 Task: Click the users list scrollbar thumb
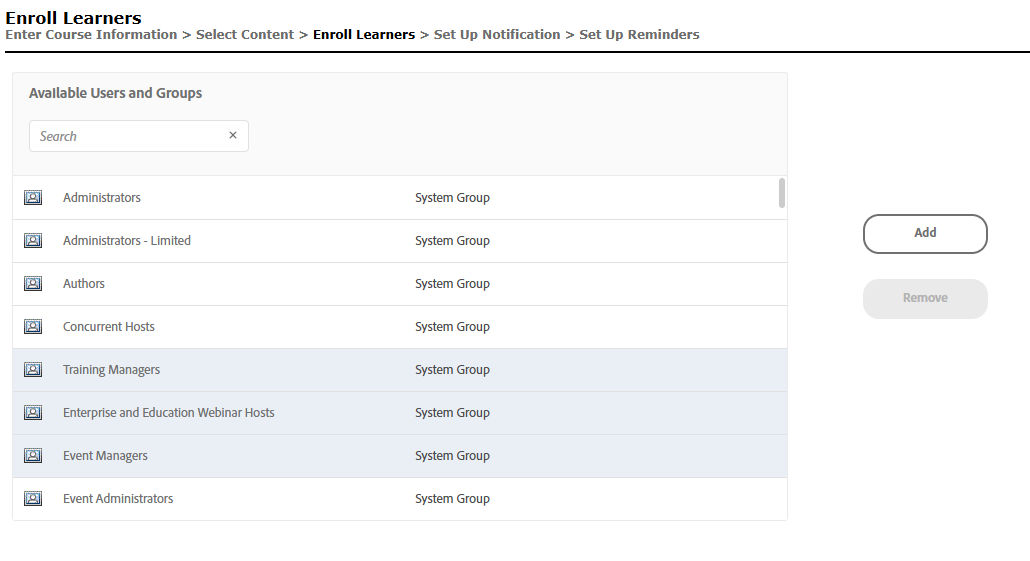coord(782,193)
